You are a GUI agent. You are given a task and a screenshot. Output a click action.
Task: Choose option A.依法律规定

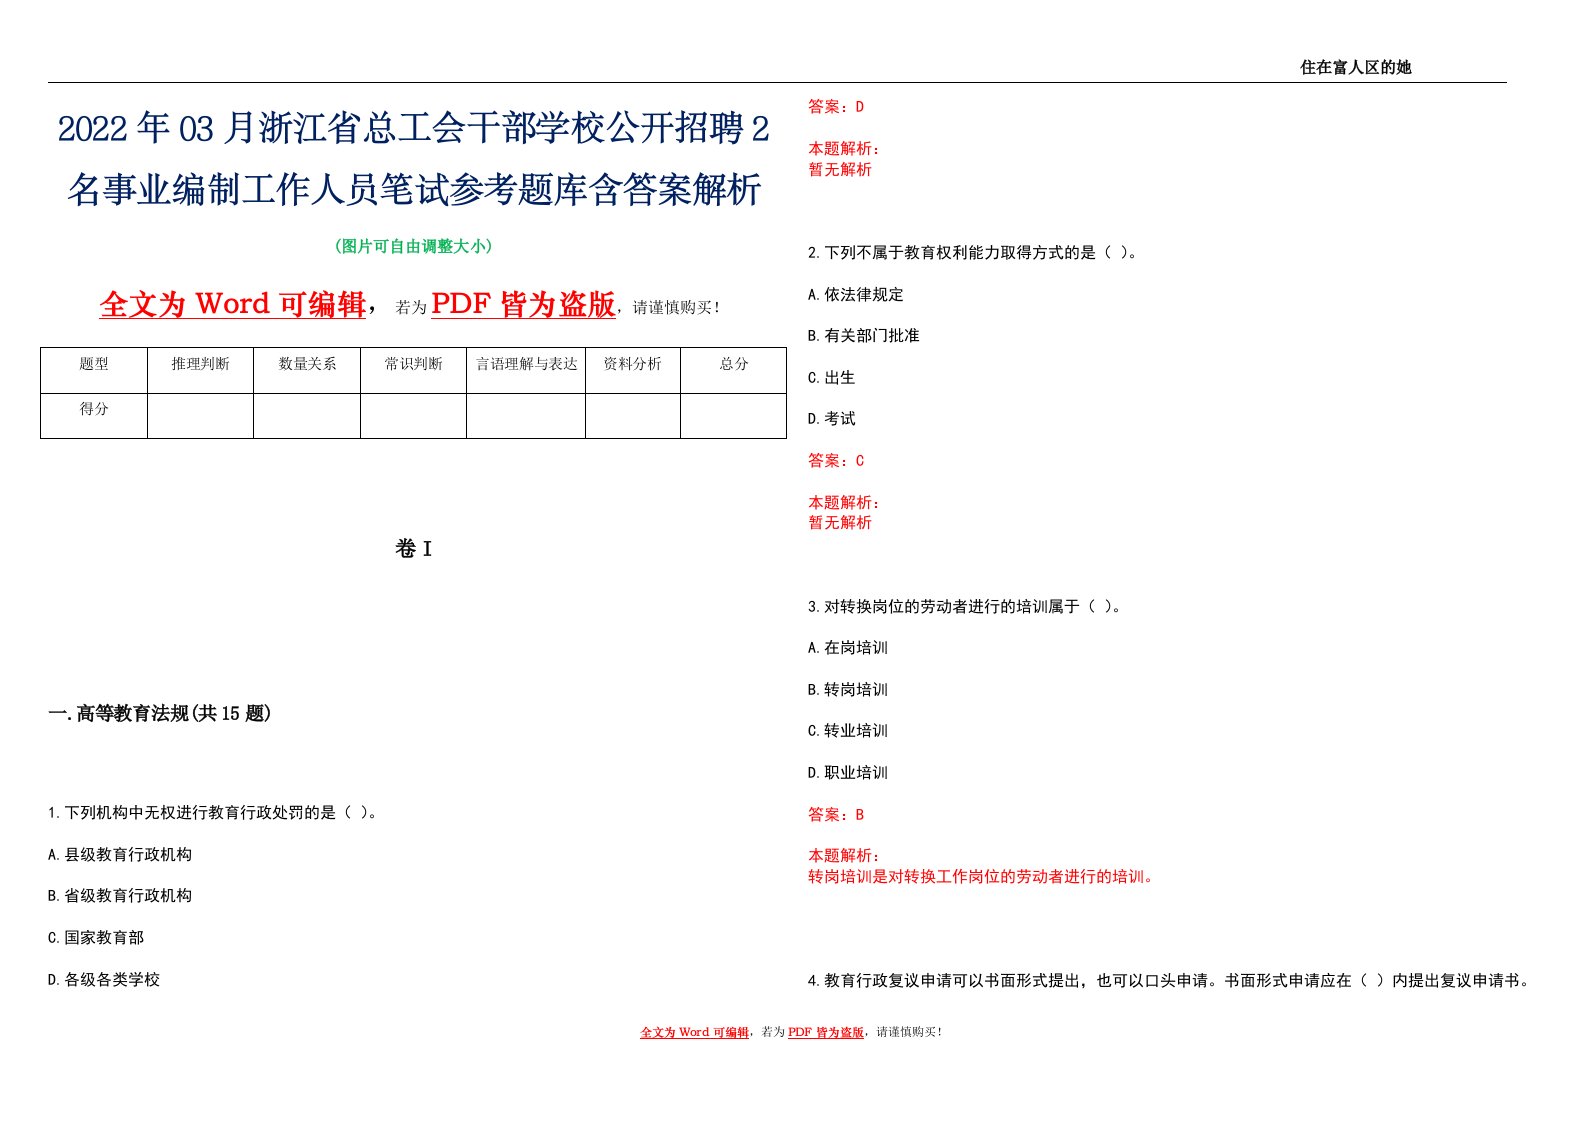click(856, 295)
